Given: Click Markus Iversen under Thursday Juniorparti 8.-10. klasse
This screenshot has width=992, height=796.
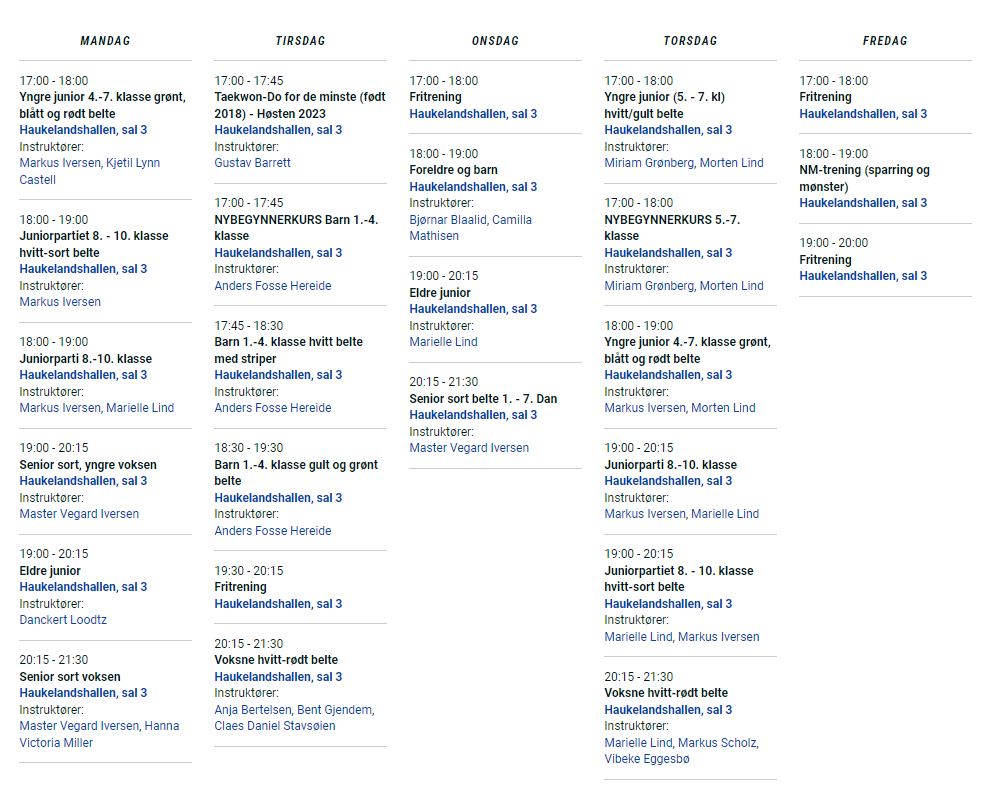Looking at the screenshot, I should pos(645,514).
